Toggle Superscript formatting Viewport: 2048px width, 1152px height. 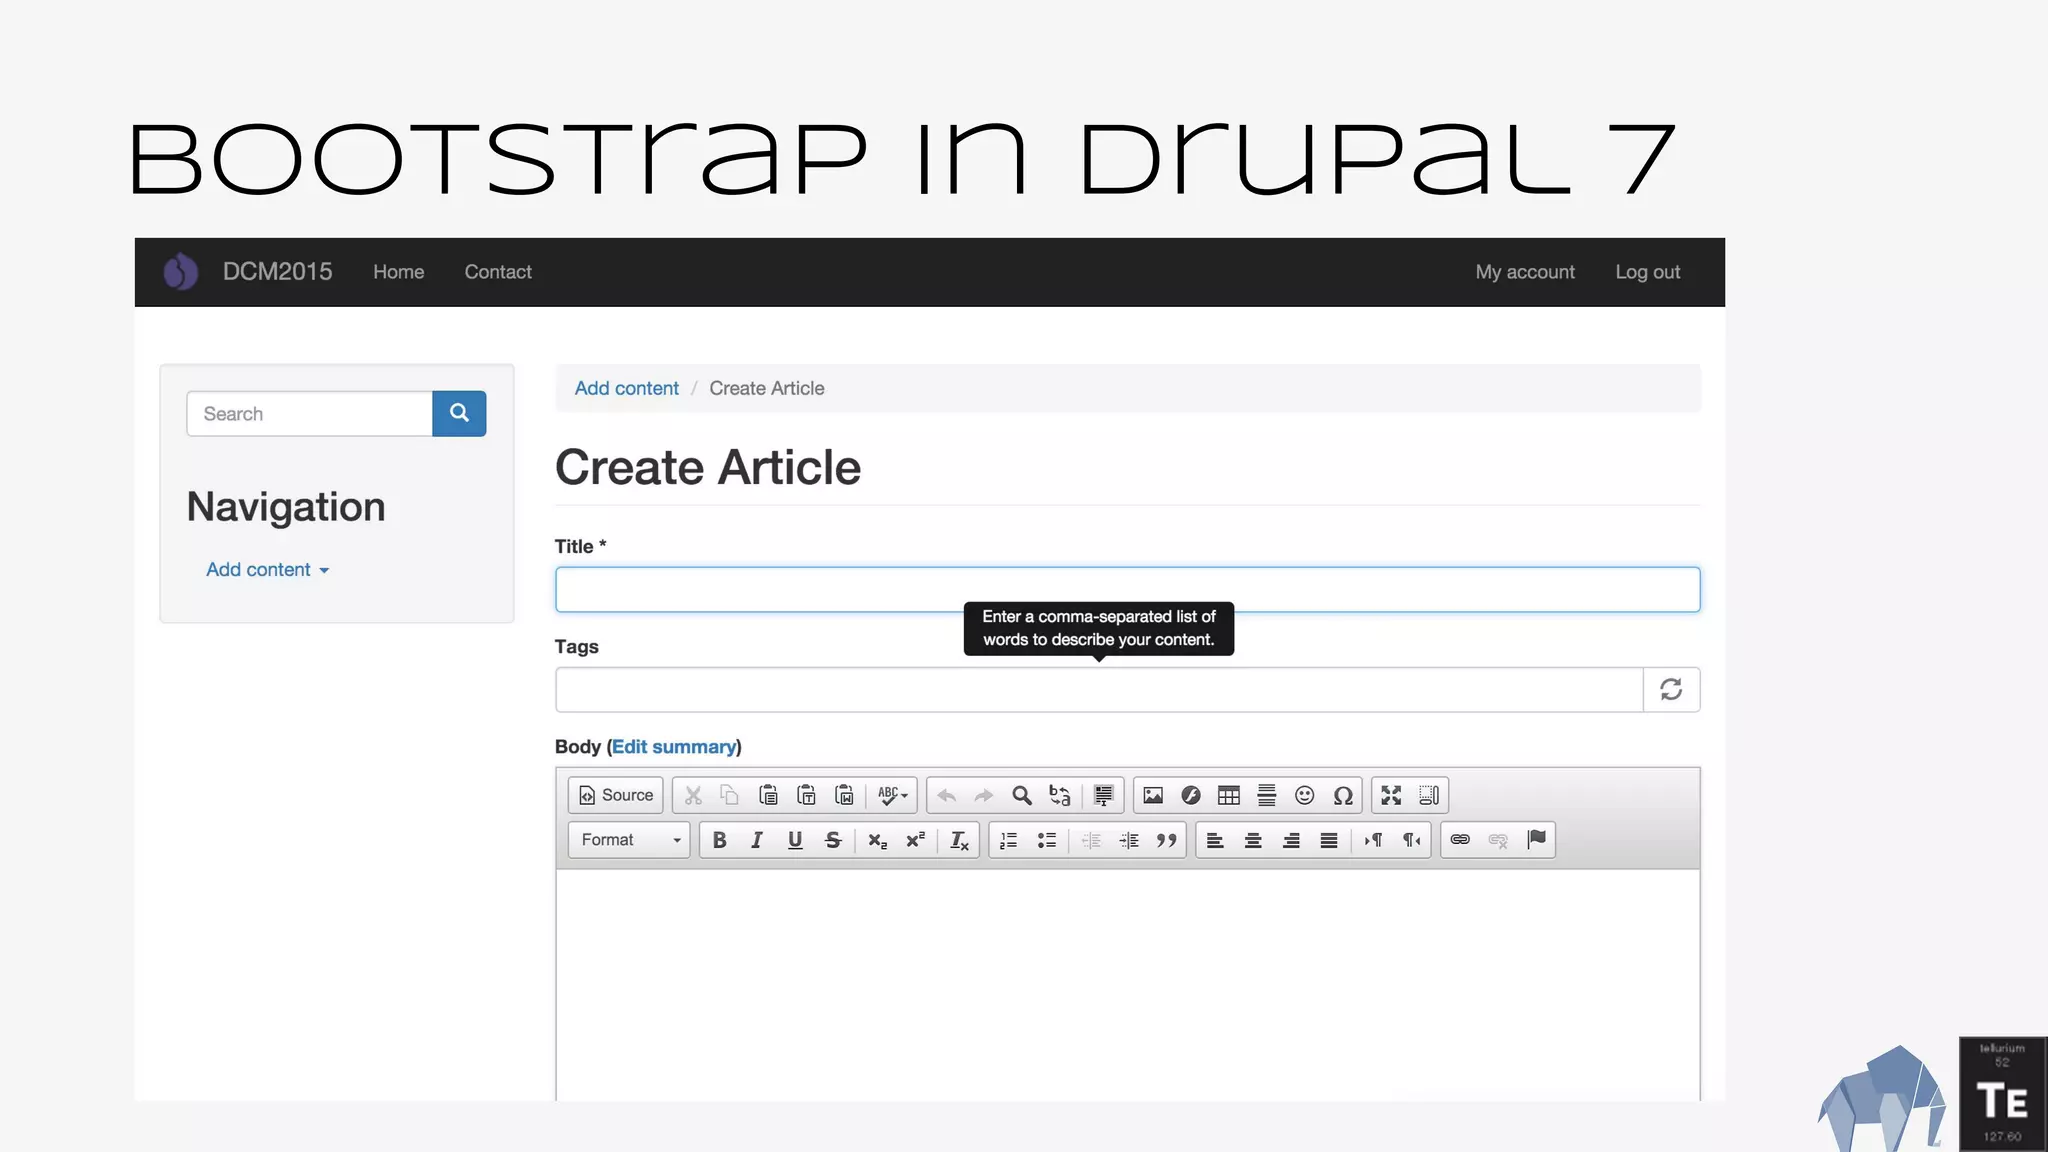coord(916,840)
